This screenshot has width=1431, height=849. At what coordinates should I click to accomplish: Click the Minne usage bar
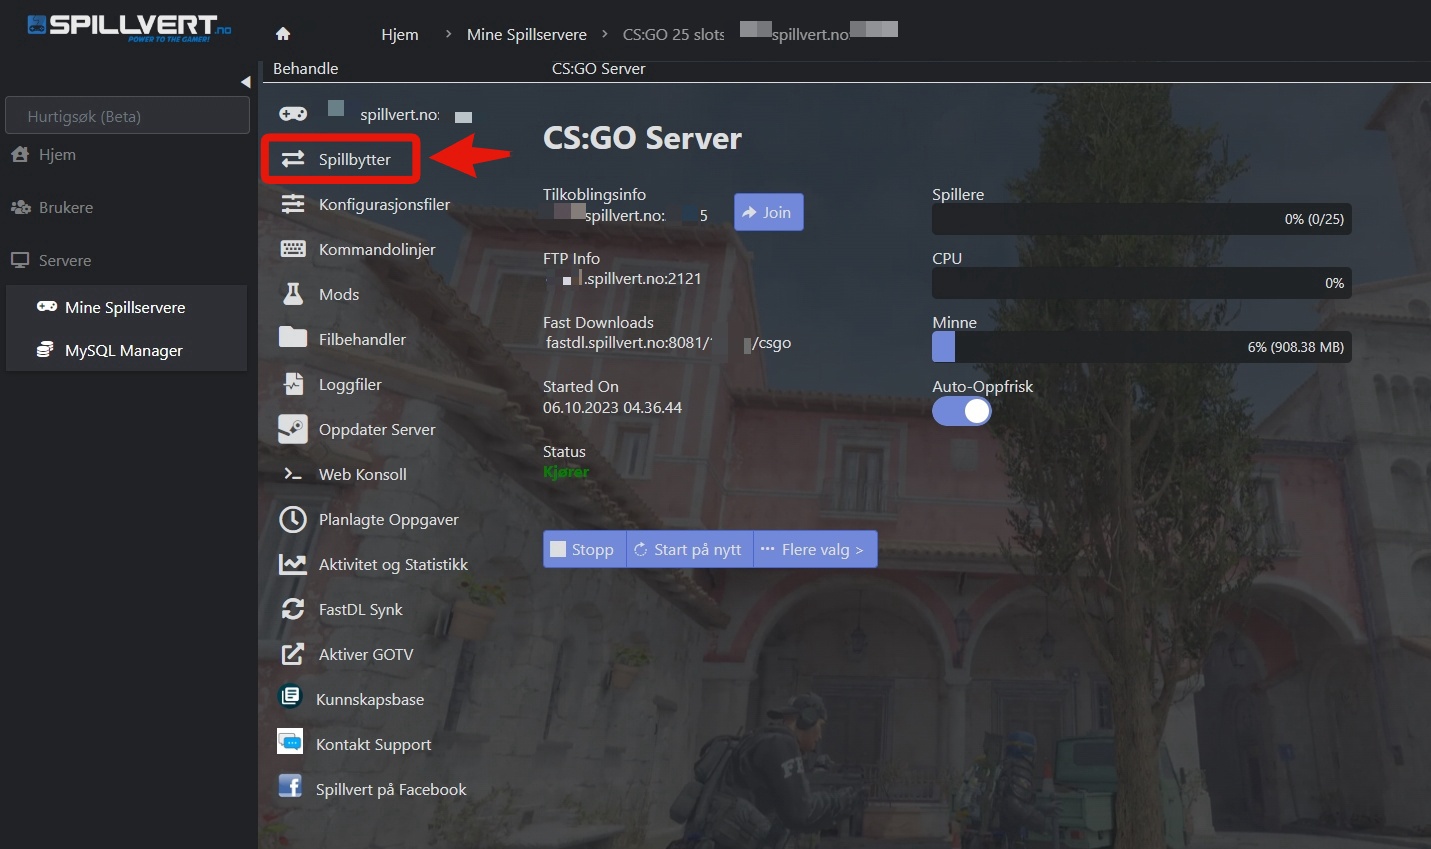[1142, 347]
